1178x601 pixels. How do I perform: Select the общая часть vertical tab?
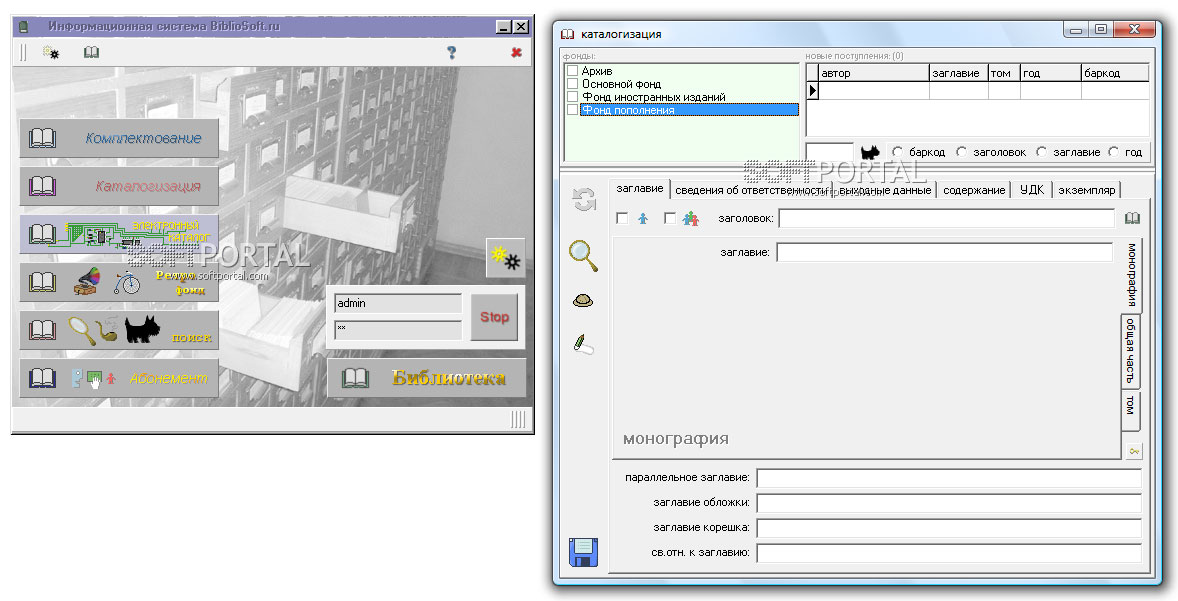tap(1130, 351)
